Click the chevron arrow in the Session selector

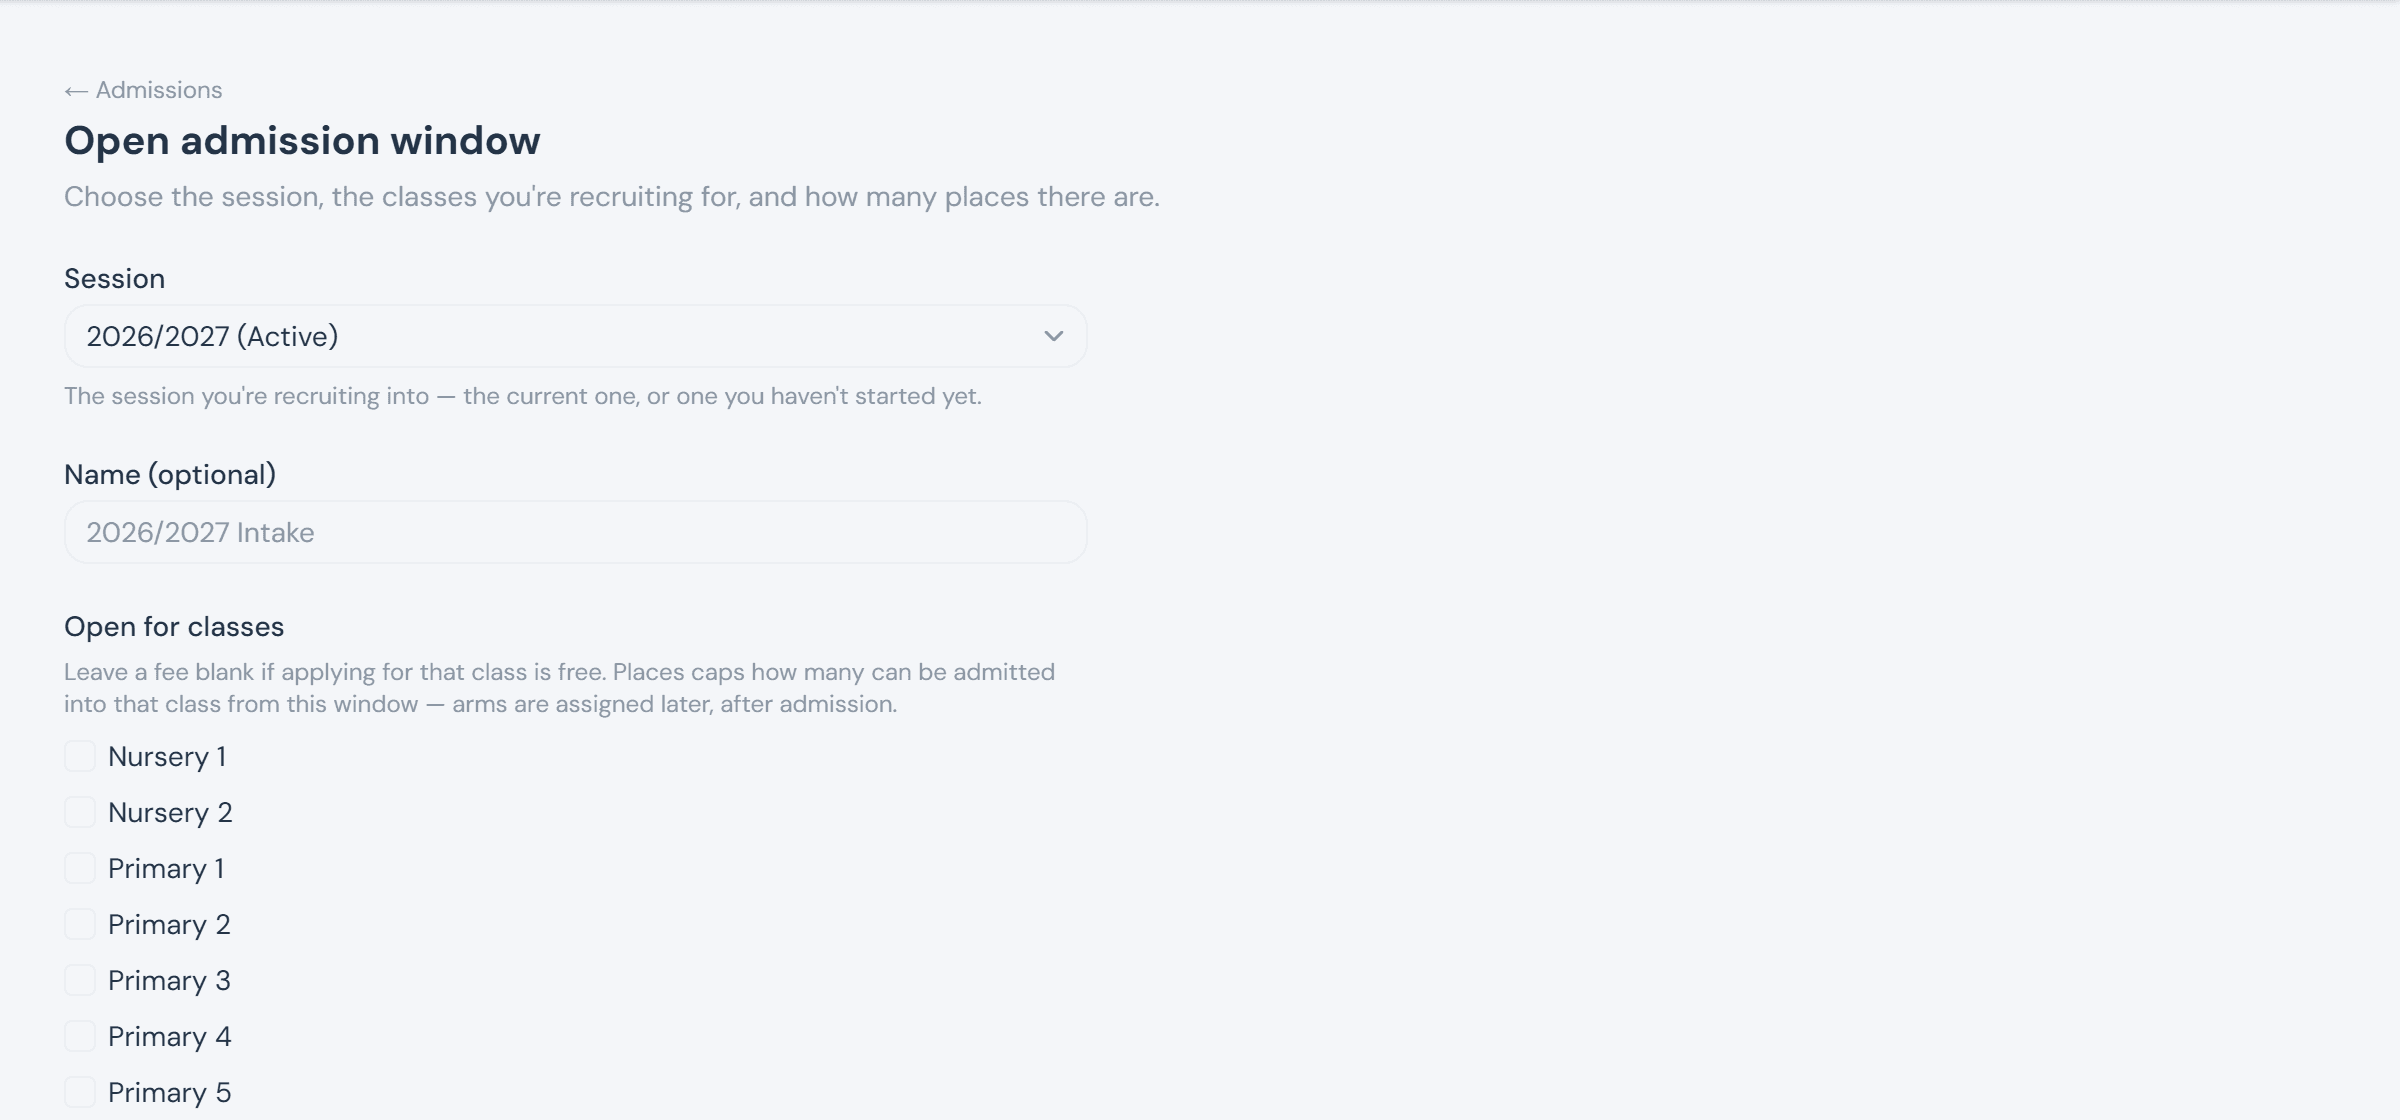pyautogui.click(x=1053, y=336)
